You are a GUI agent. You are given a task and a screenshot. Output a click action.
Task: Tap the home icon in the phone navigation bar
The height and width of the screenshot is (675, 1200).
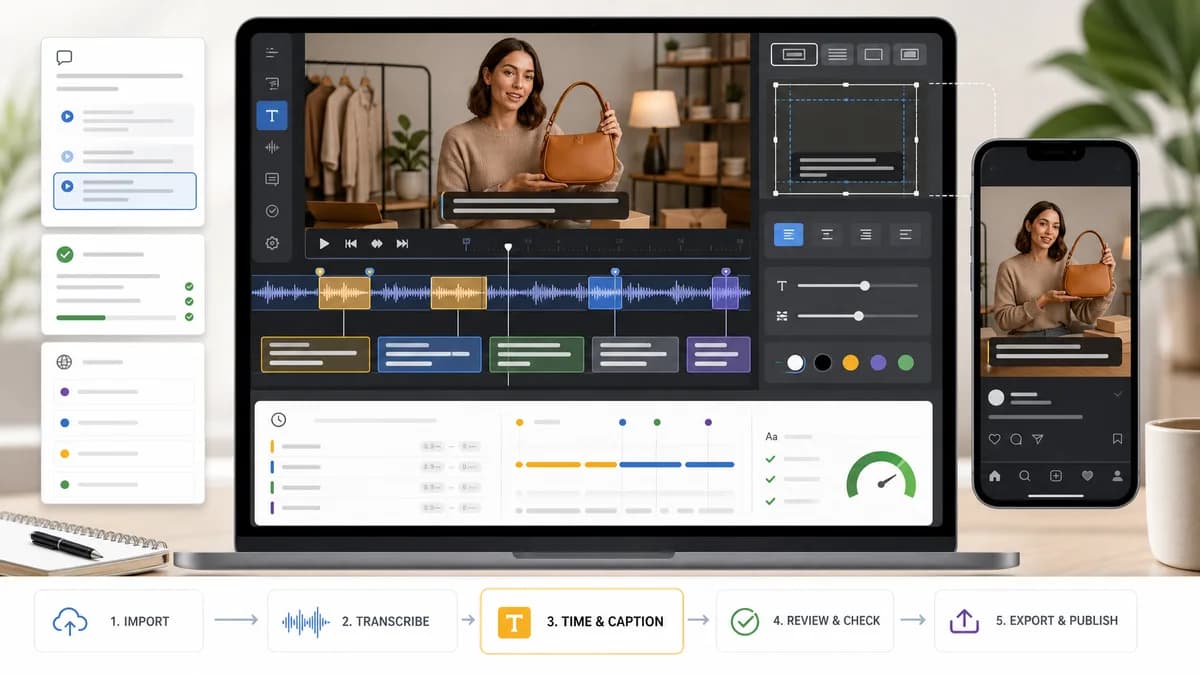[x=994, y=476]
